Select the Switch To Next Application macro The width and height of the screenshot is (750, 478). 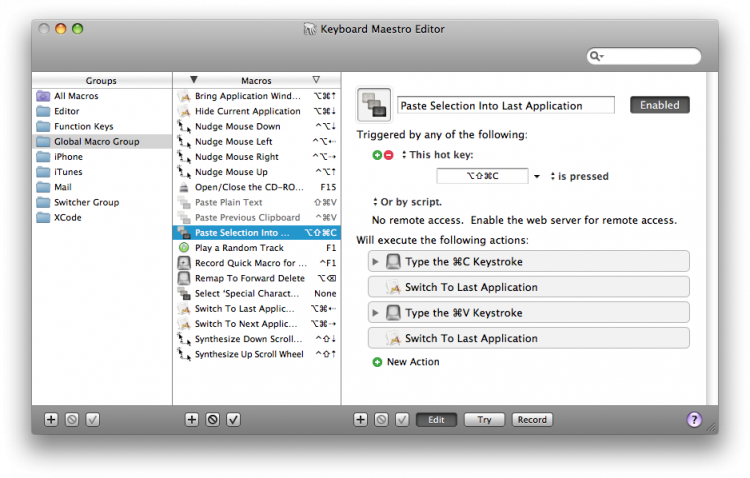257,324
